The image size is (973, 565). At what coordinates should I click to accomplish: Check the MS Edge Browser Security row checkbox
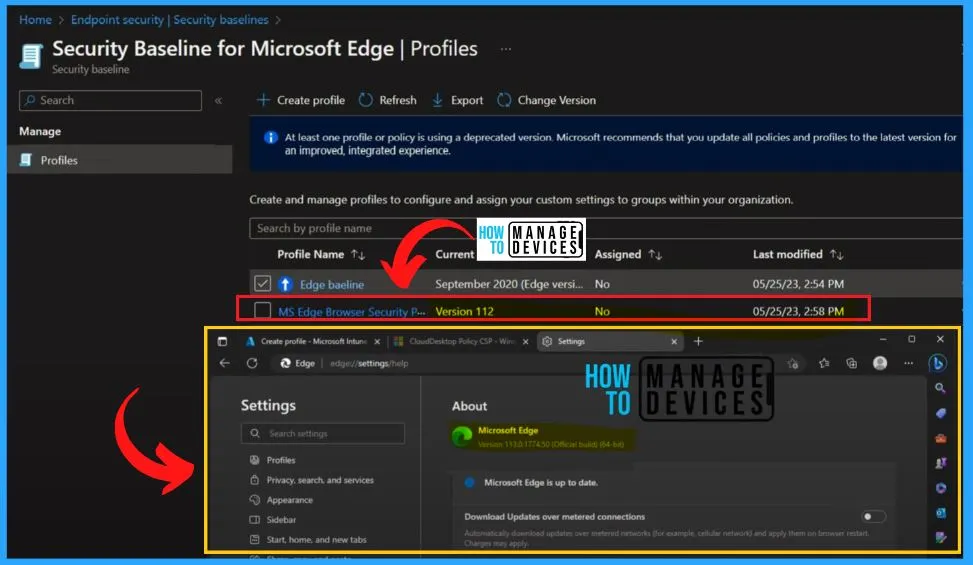coord(262,310)
